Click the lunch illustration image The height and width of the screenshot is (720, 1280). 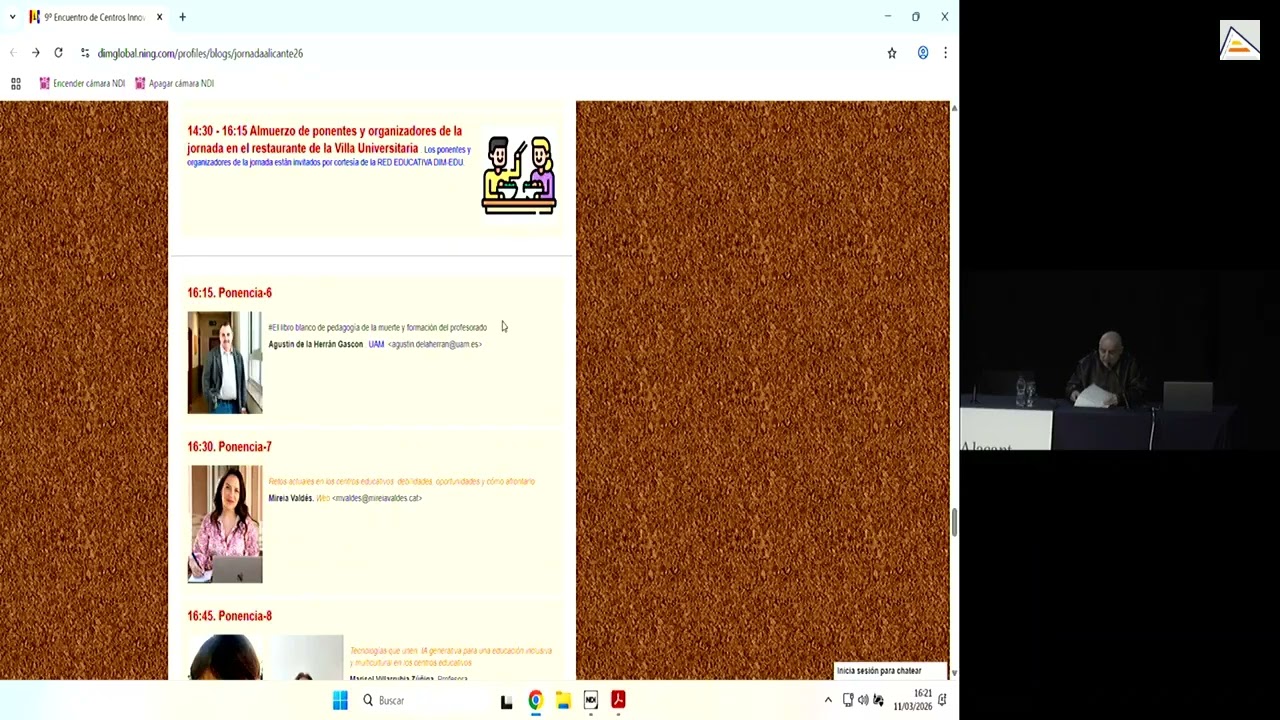coord(519,175)
